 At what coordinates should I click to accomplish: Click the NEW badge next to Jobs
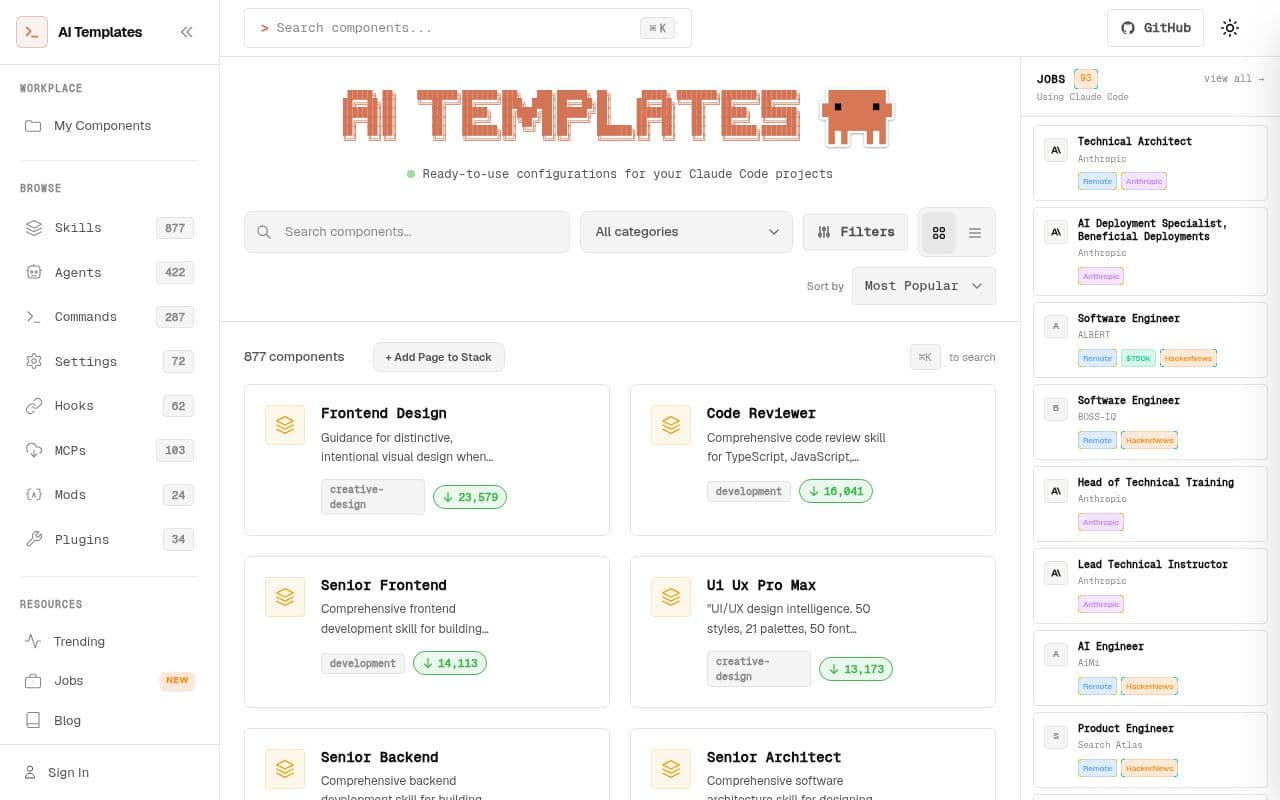(177, 681)
